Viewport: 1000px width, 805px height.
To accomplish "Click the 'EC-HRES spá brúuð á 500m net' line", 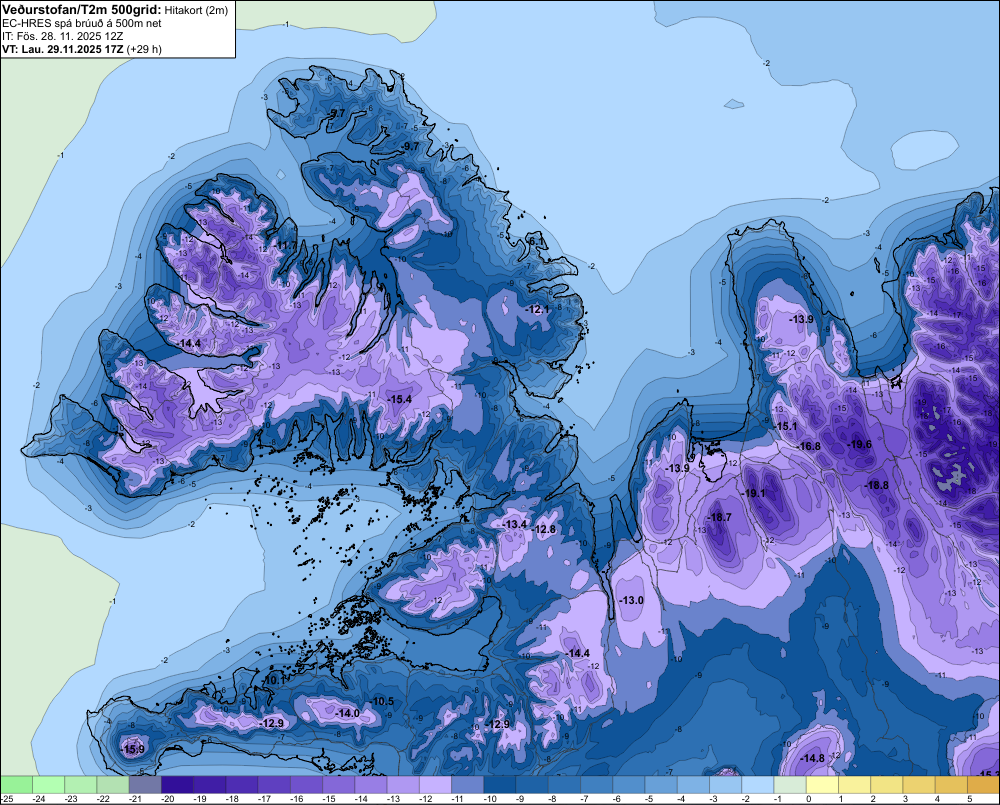I will click(82, 24).
